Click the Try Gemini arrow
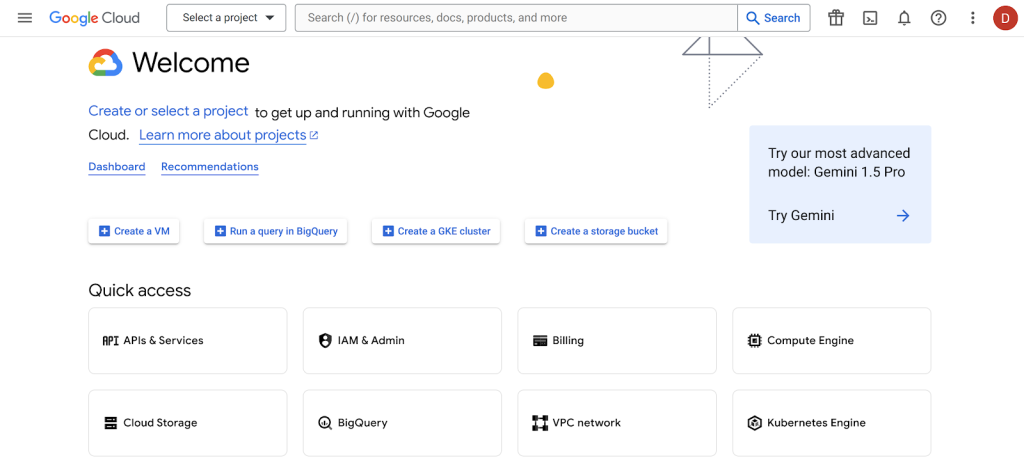 (903, 216)
